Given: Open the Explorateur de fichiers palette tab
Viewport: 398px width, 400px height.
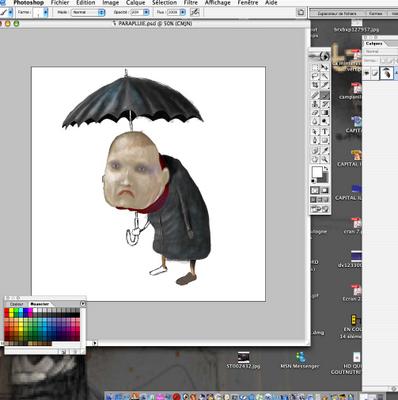Looking at the screenshot, I should click(x=337, y=13).
